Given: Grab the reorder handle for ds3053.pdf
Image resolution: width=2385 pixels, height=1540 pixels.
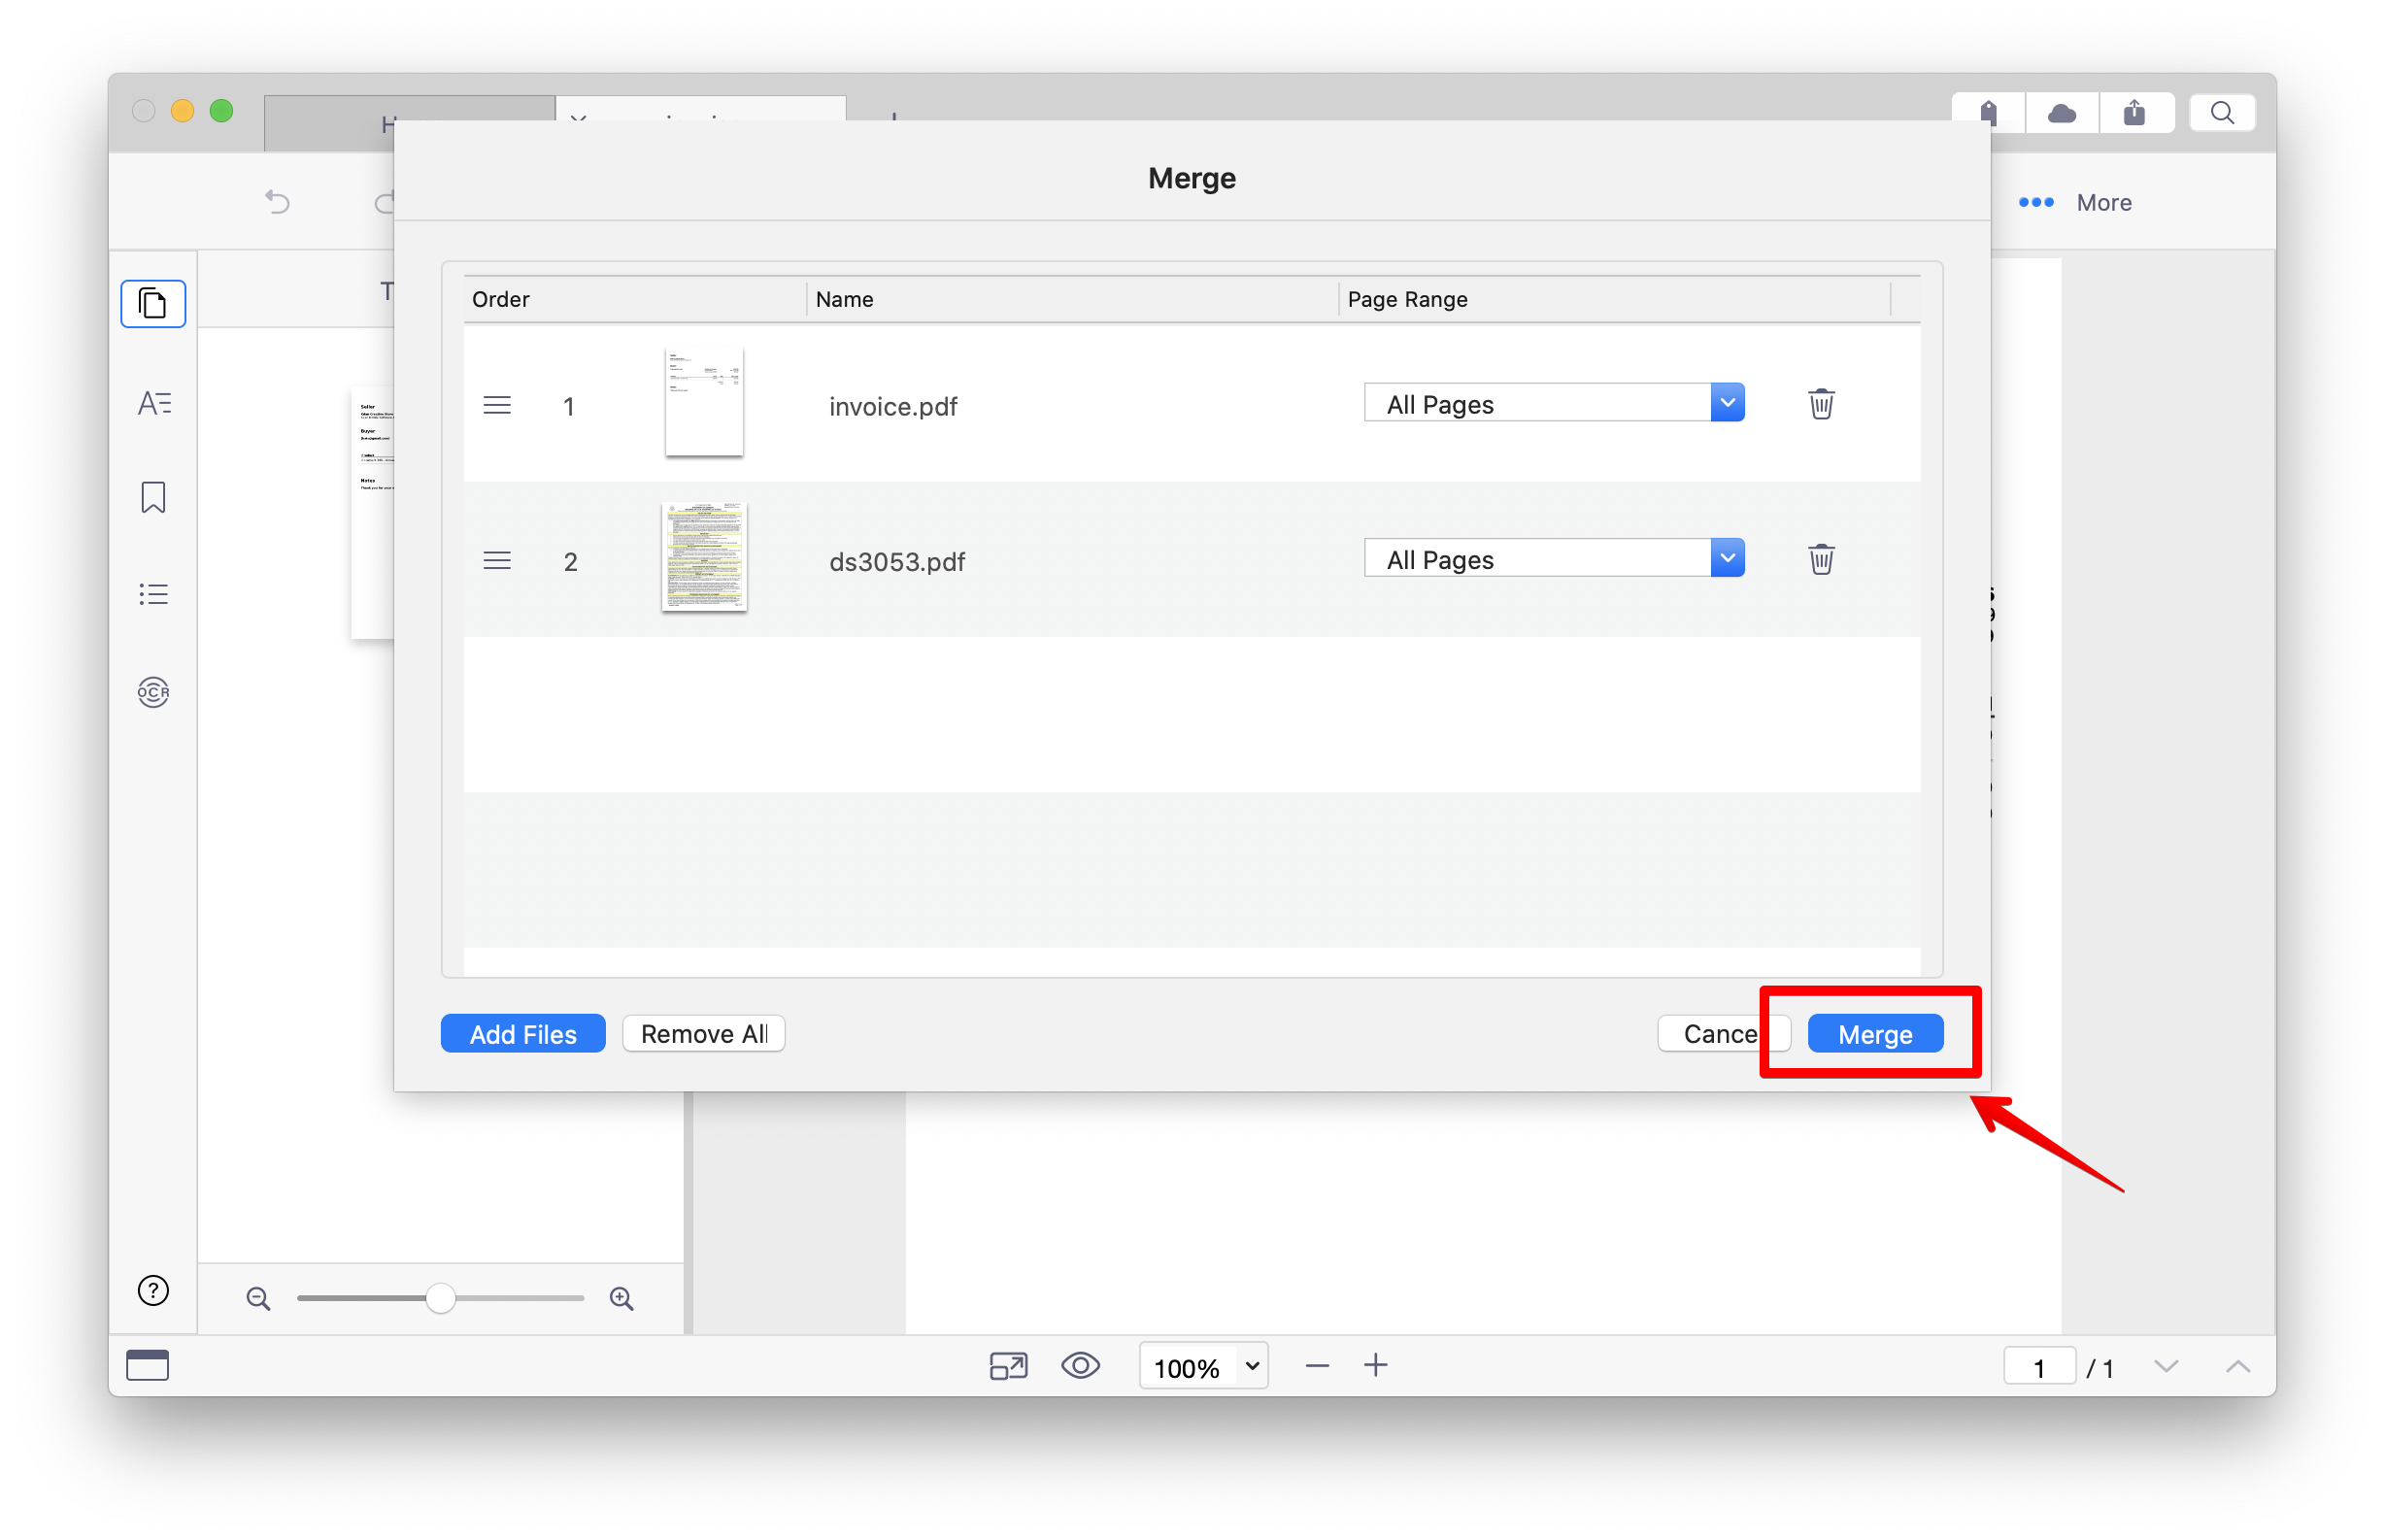Looking at the screenshot, I should 497,560.
